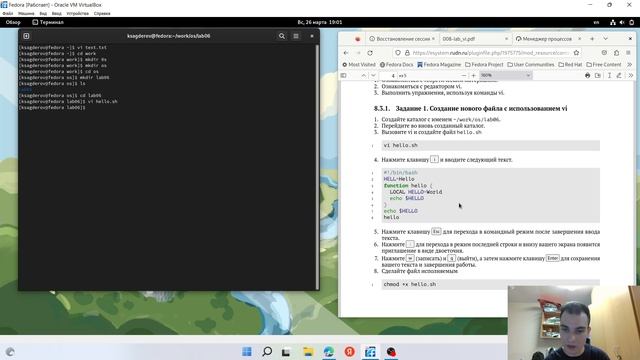The height and width of the screenshot is (360, 640).
Task: Select the PDF text annotation tool
Action: (x=609, y=76)
